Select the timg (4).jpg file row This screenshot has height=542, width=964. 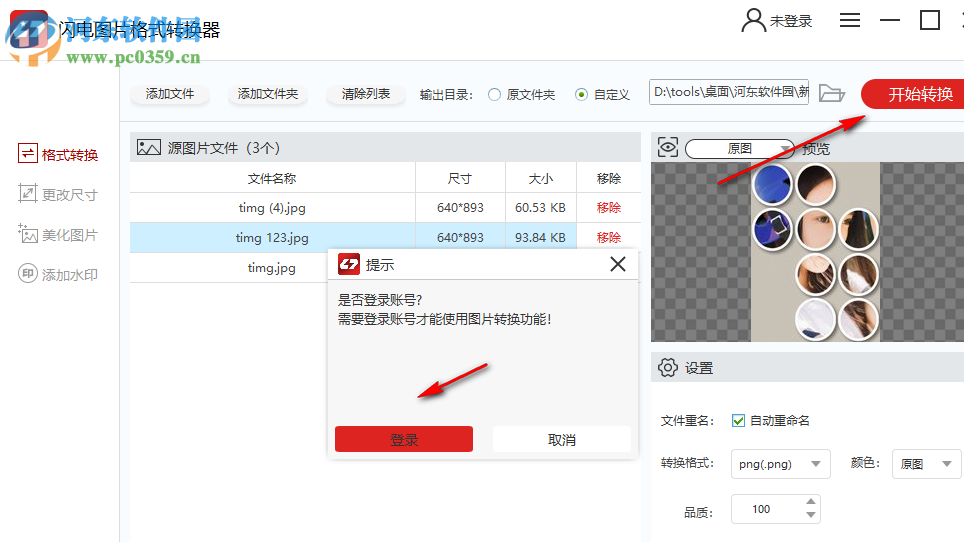[385, 208]
